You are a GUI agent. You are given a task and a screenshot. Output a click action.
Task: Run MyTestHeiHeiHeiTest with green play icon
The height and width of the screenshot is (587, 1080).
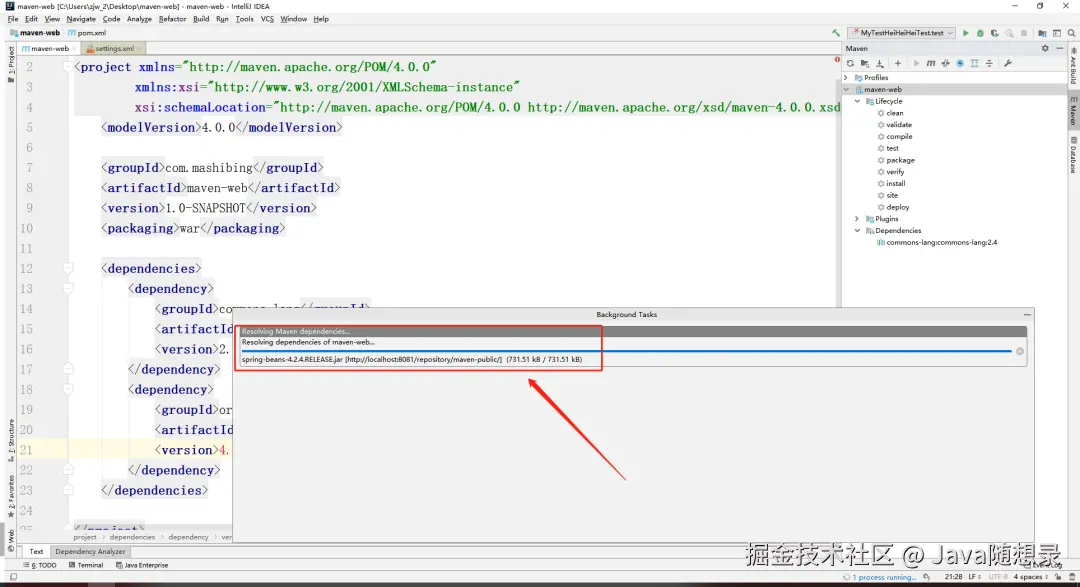(966, 32)
